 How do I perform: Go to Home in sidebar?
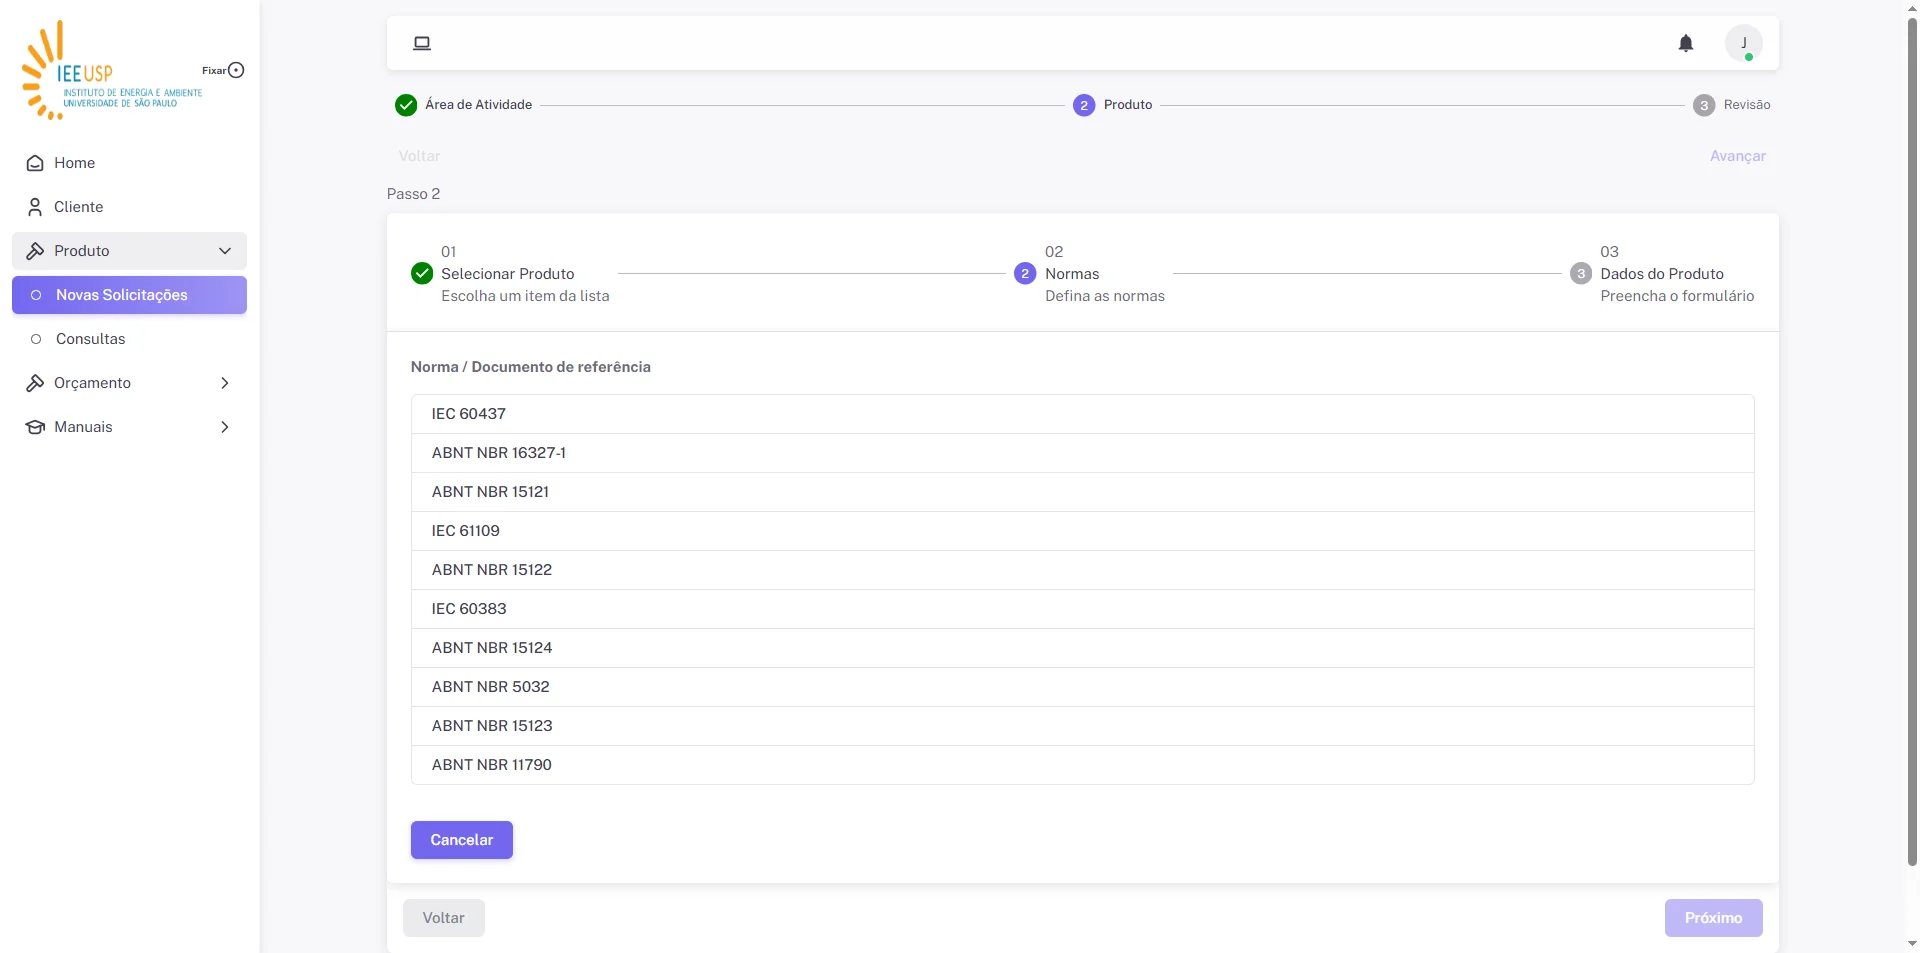point(129,163)
